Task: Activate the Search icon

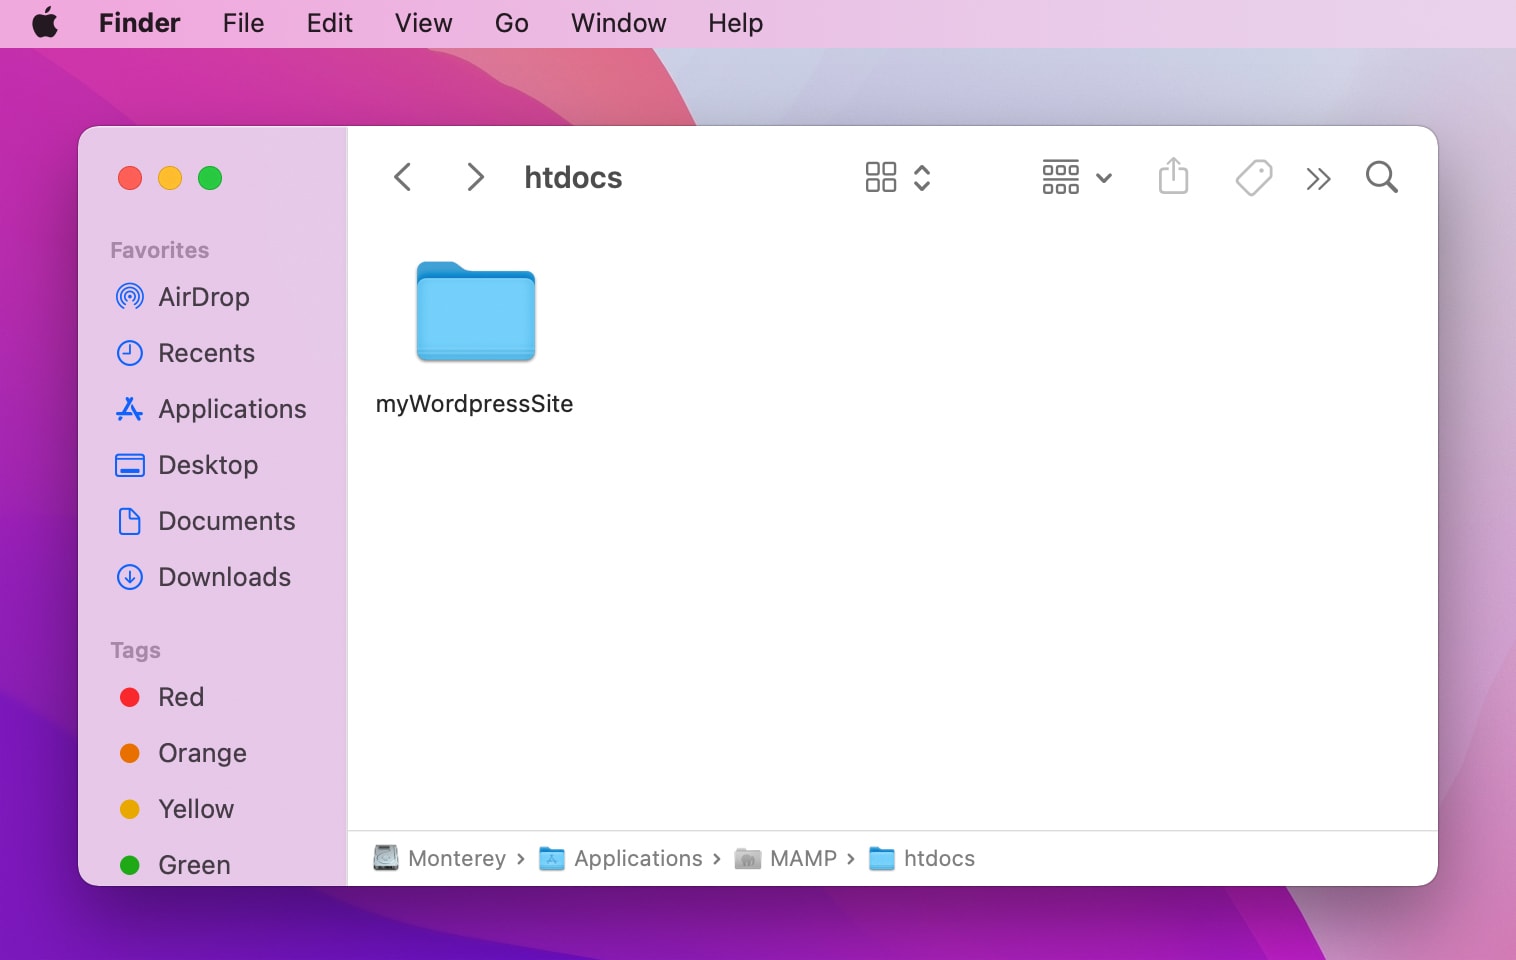Action: (x=1381, y=177)
